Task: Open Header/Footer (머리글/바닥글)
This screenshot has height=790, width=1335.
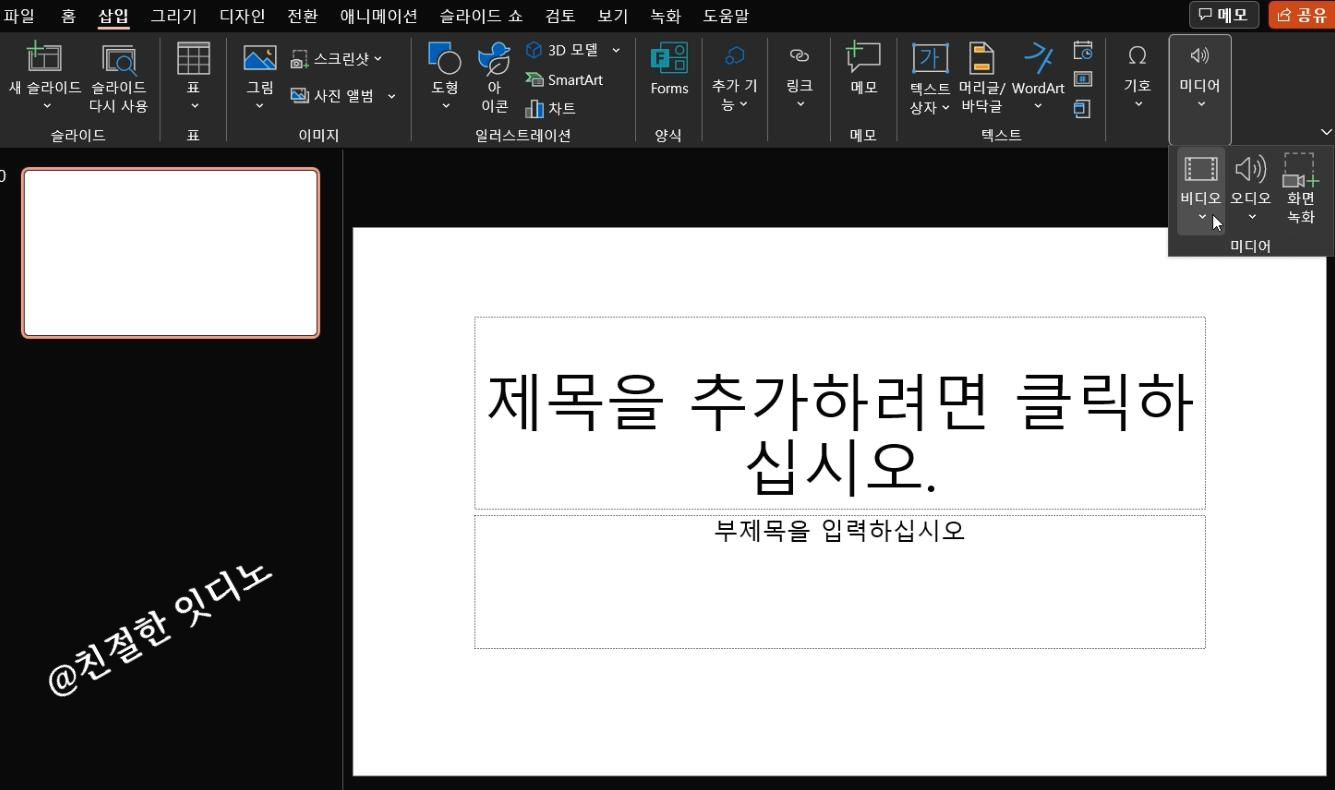Action: click(981, 78)
